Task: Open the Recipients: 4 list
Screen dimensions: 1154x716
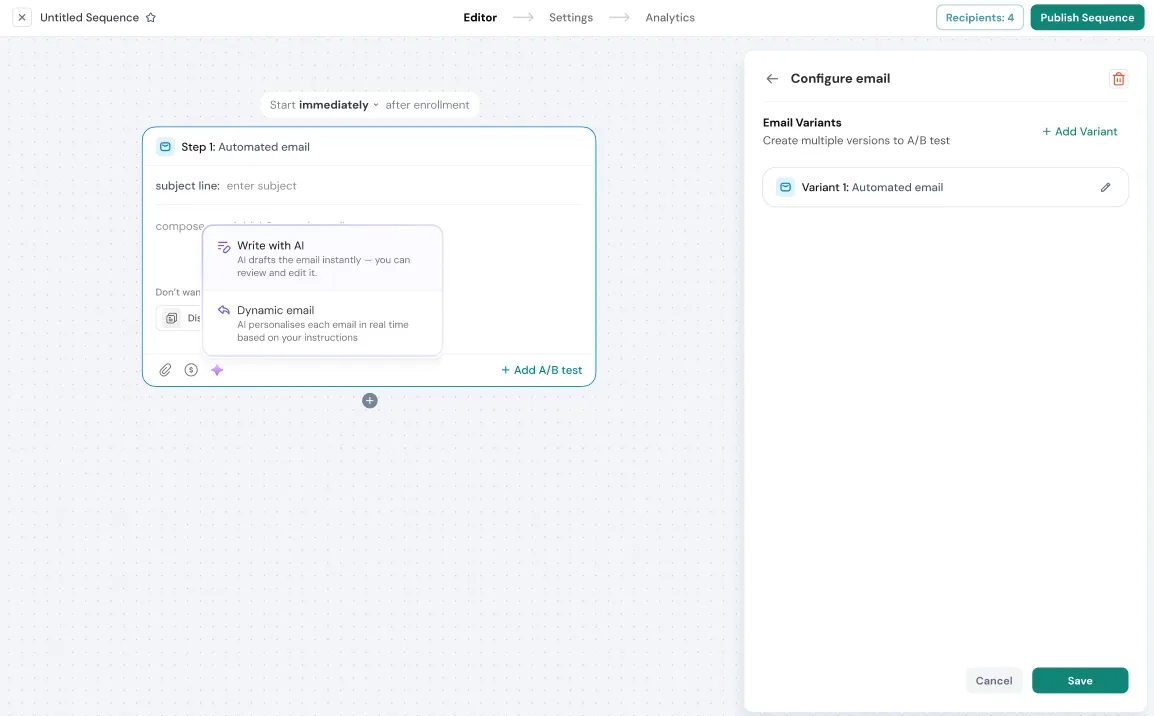Action: click(x=980, y=17)
